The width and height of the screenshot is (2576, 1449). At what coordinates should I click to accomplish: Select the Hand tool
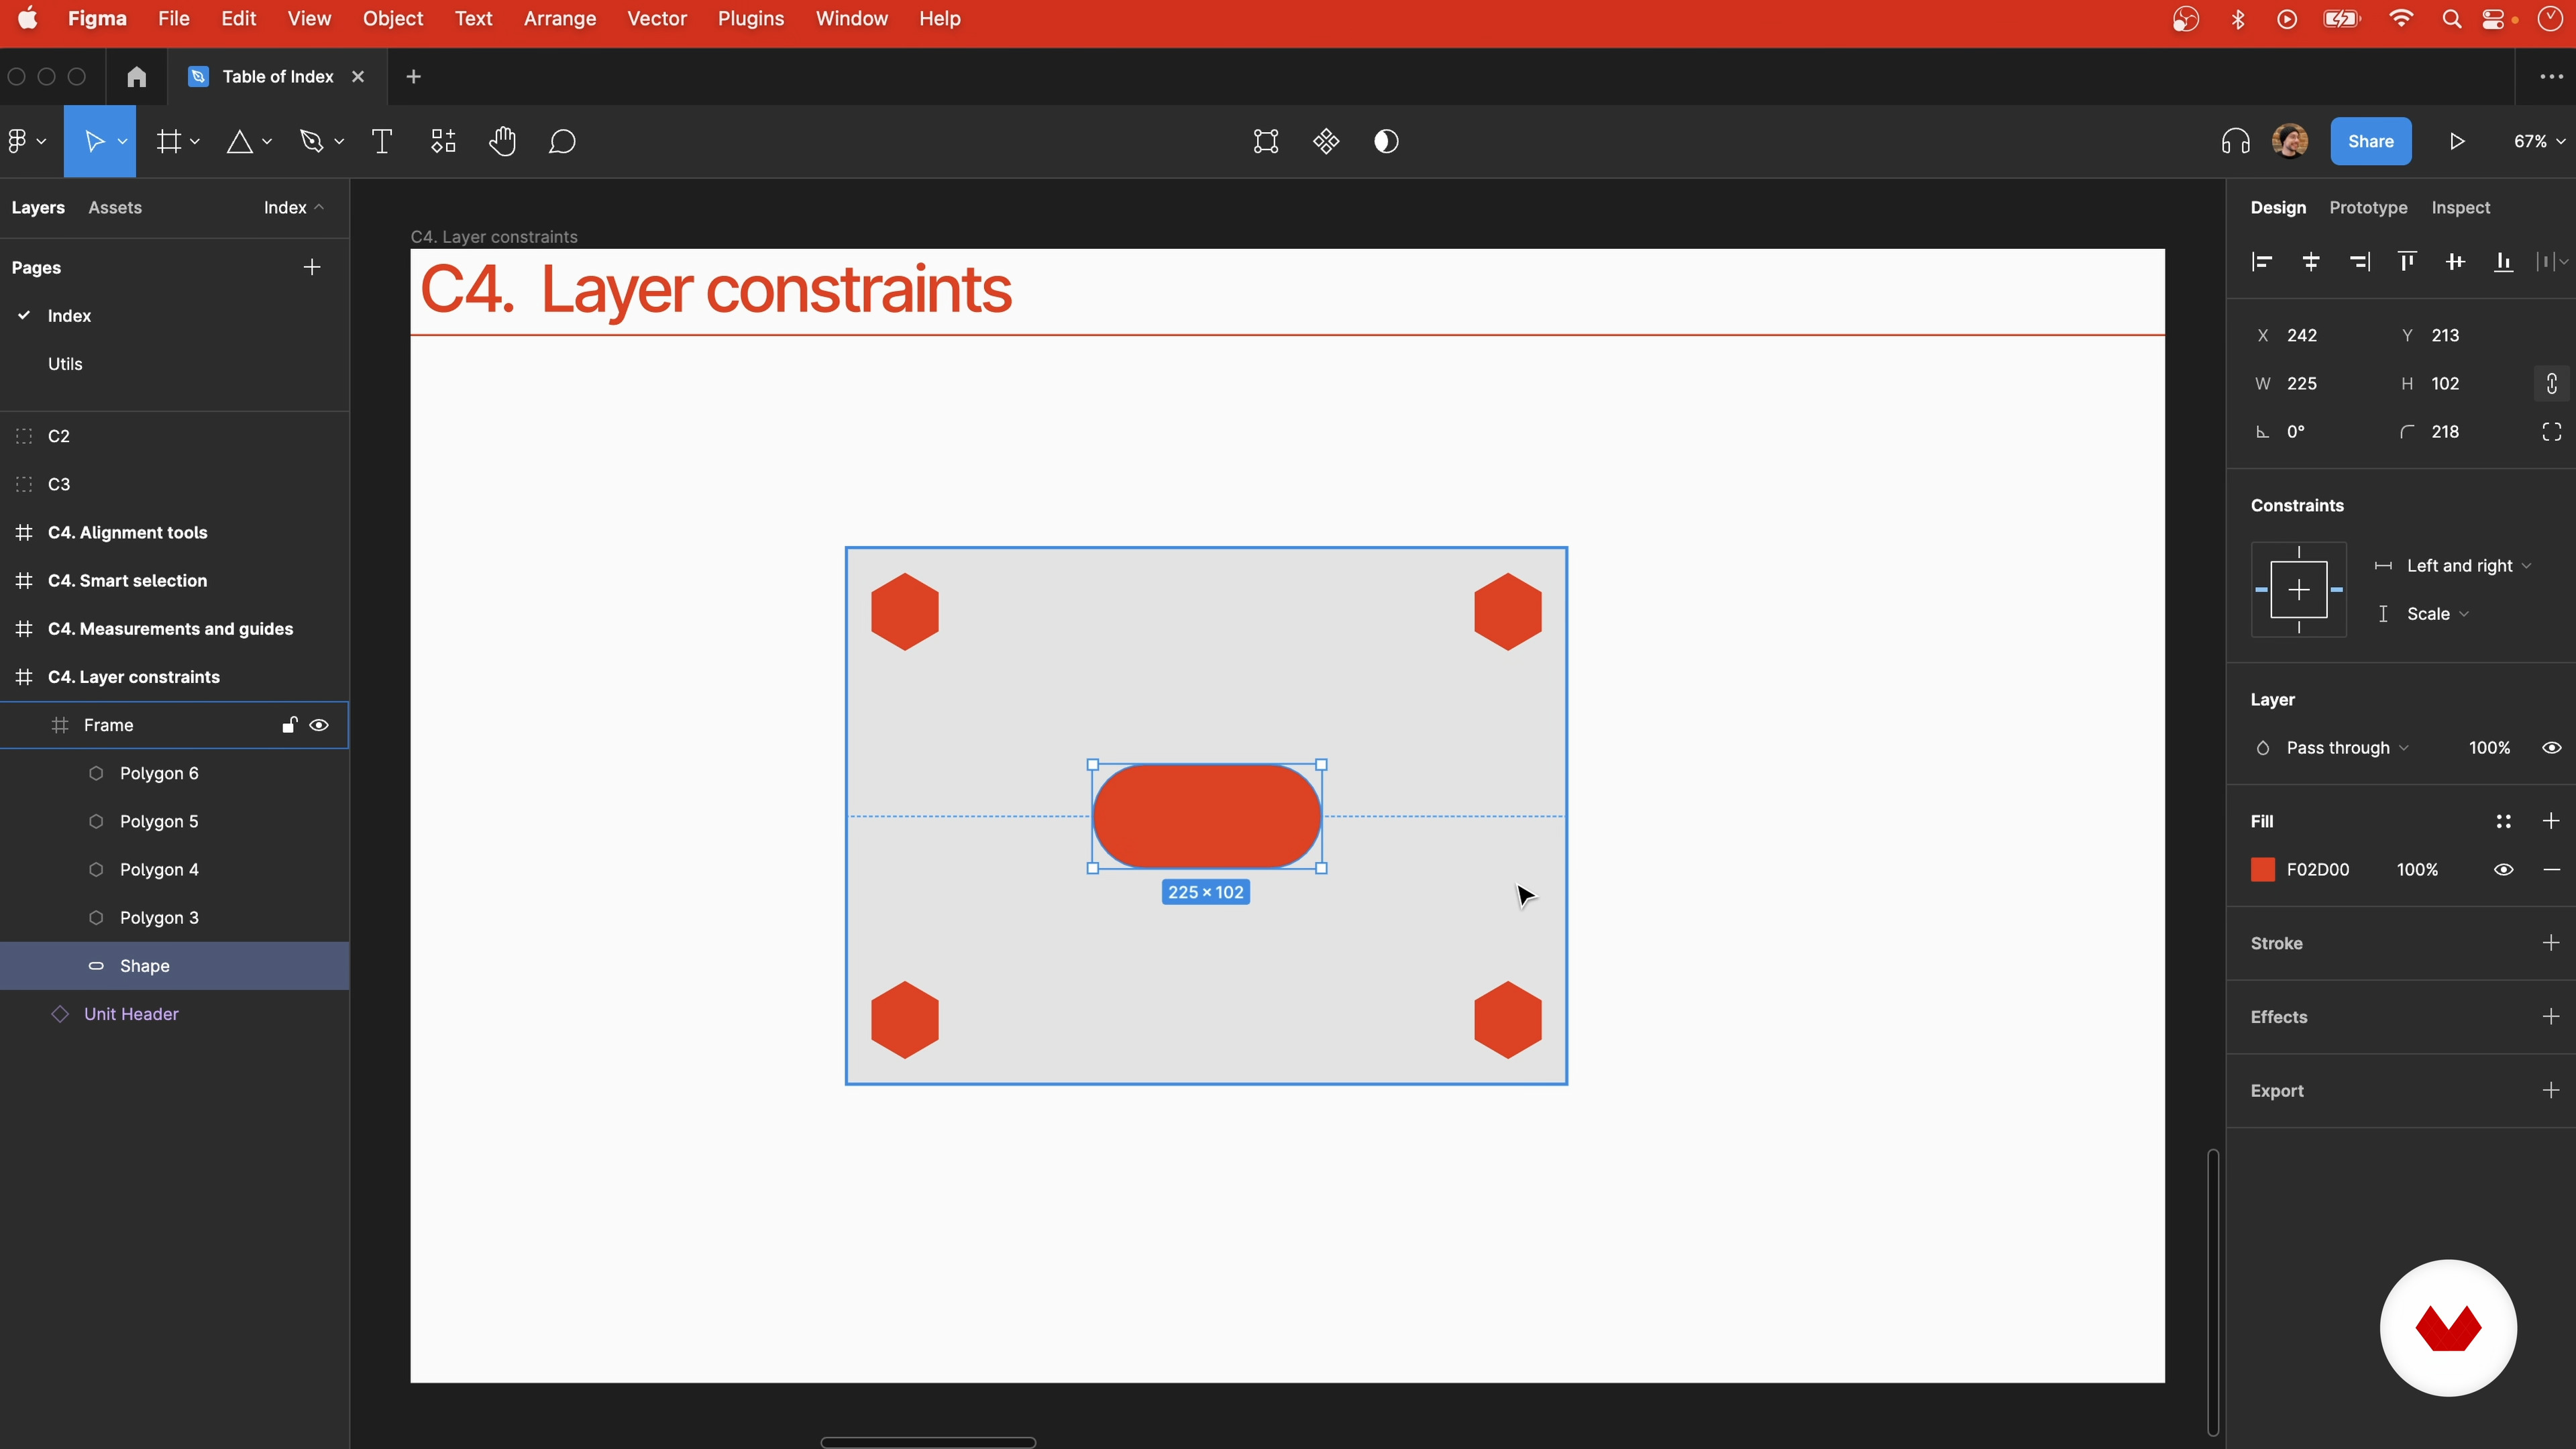coord(502,141)
